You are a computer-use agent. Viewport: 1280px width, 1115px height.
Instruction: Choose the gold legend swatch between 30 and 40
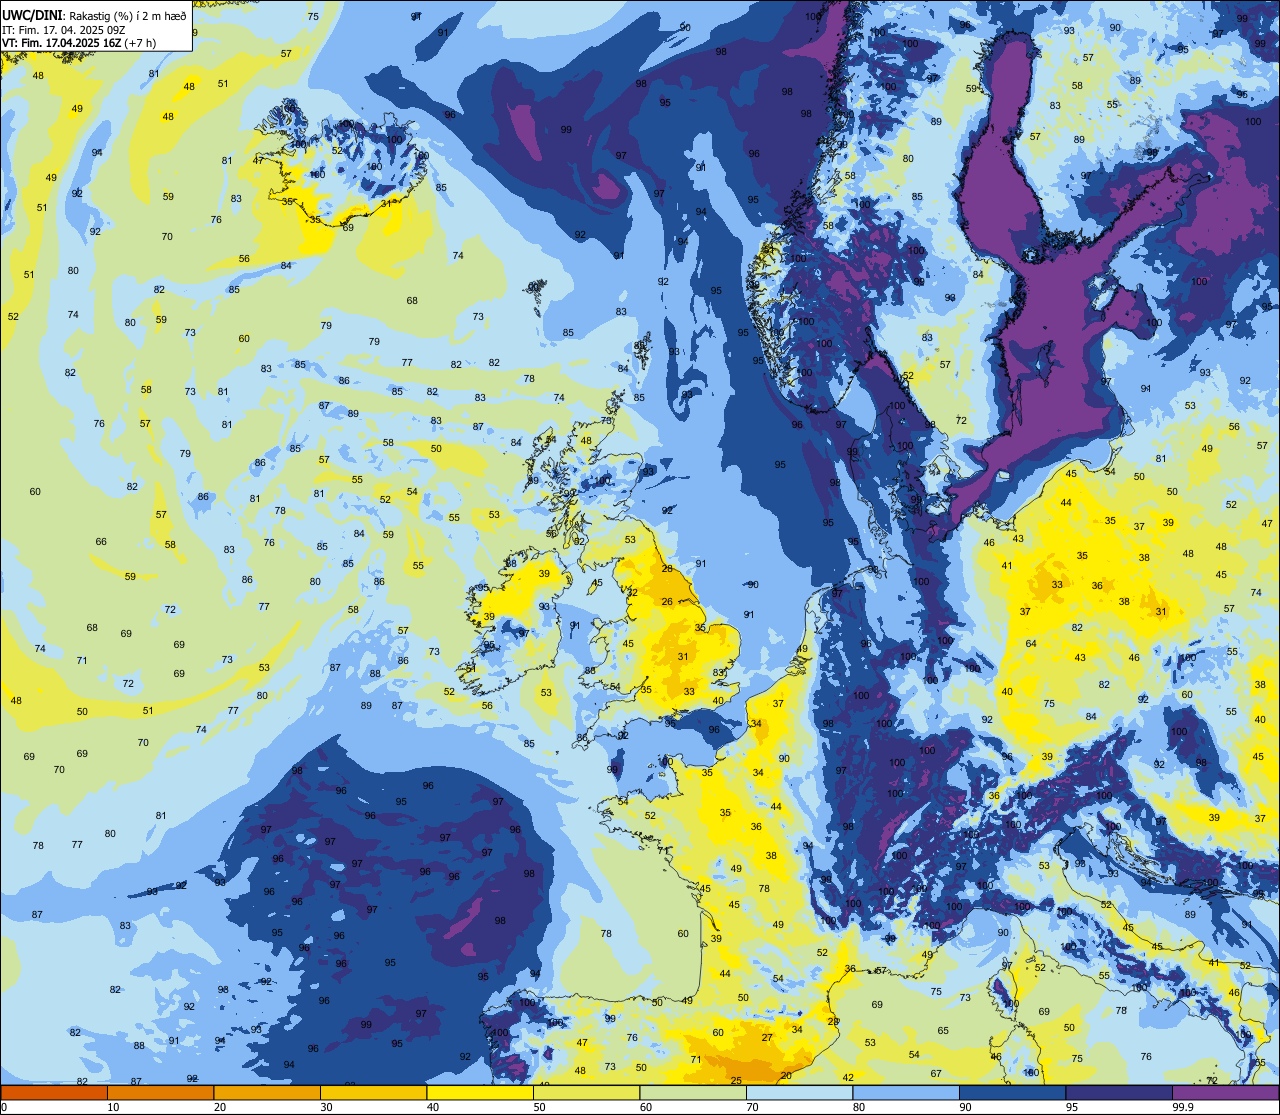373,1092
